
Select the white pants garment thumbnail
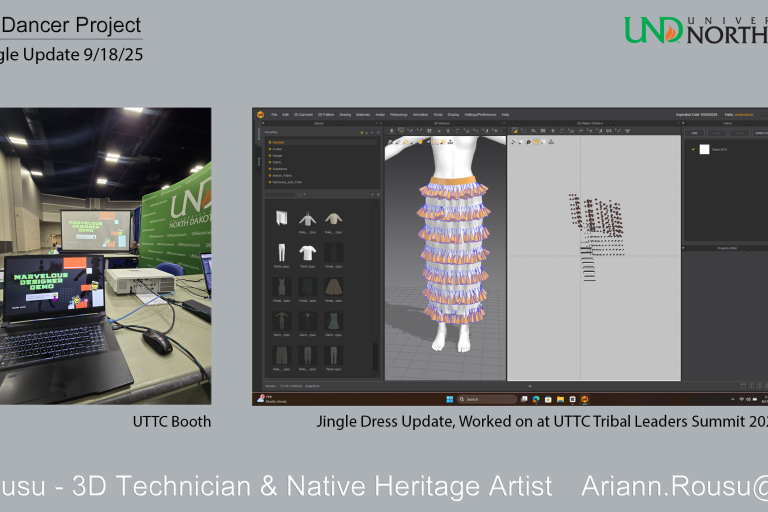(x=282, y=253)
